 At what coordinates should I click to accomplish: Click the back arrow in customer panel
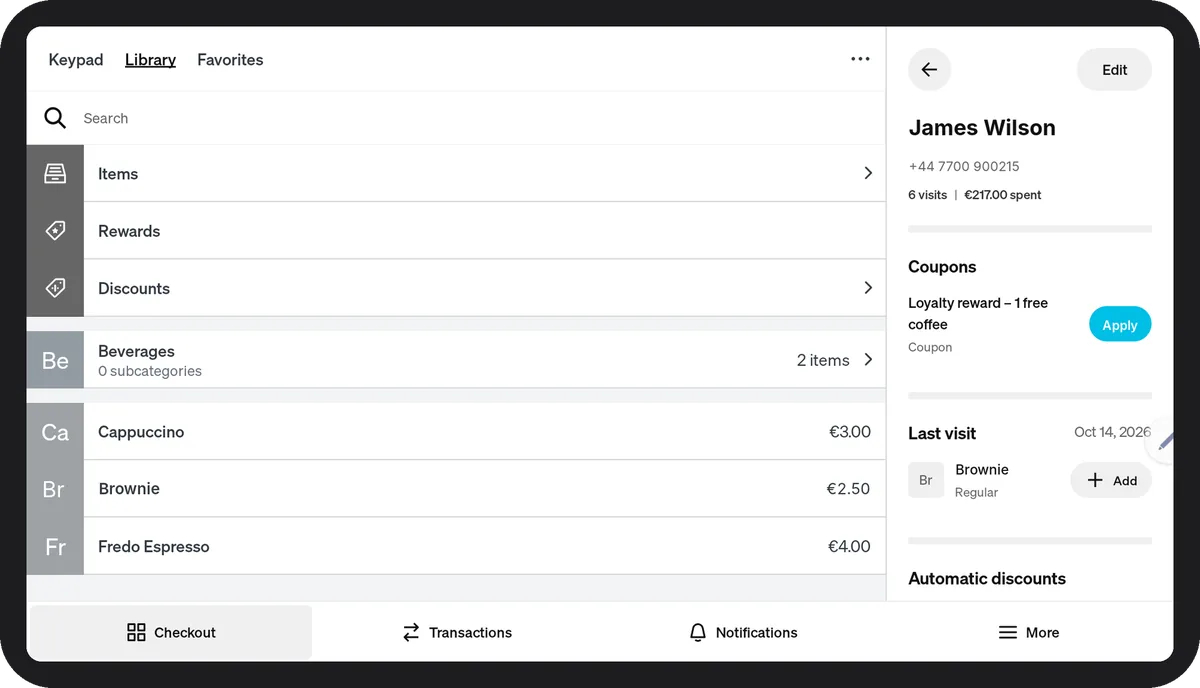point(929,70)
